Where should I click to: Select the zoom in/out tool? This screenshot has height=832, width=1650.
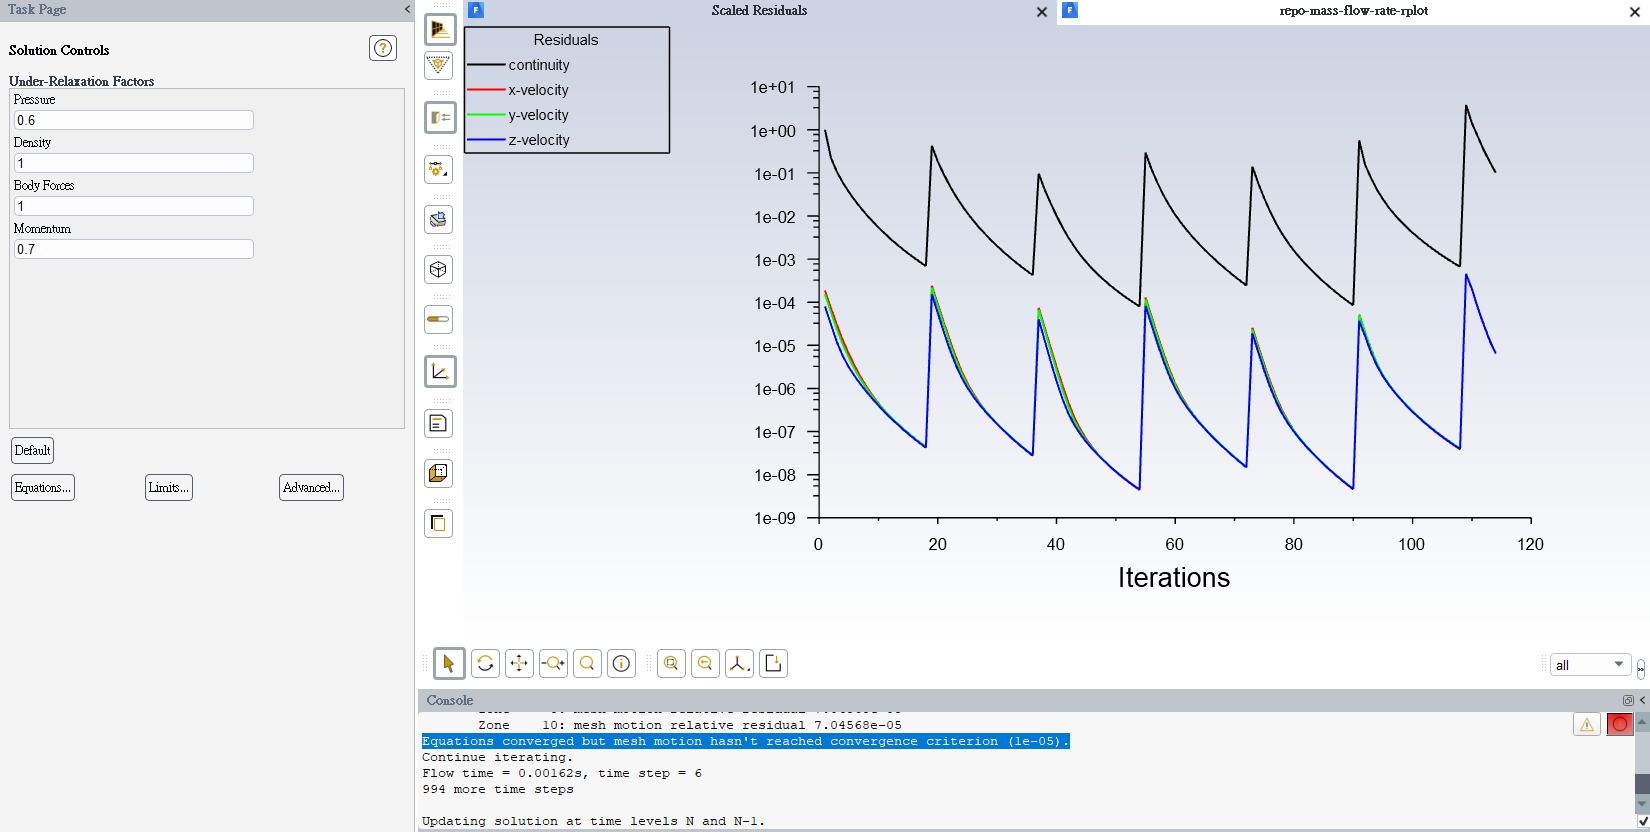click(x=553, y=663)
